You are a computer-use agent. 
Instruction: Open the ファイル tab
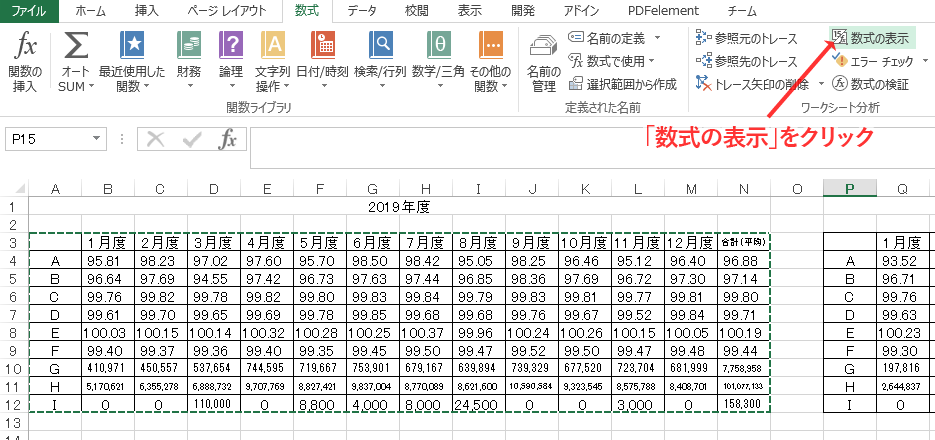[x=29, y=10]
